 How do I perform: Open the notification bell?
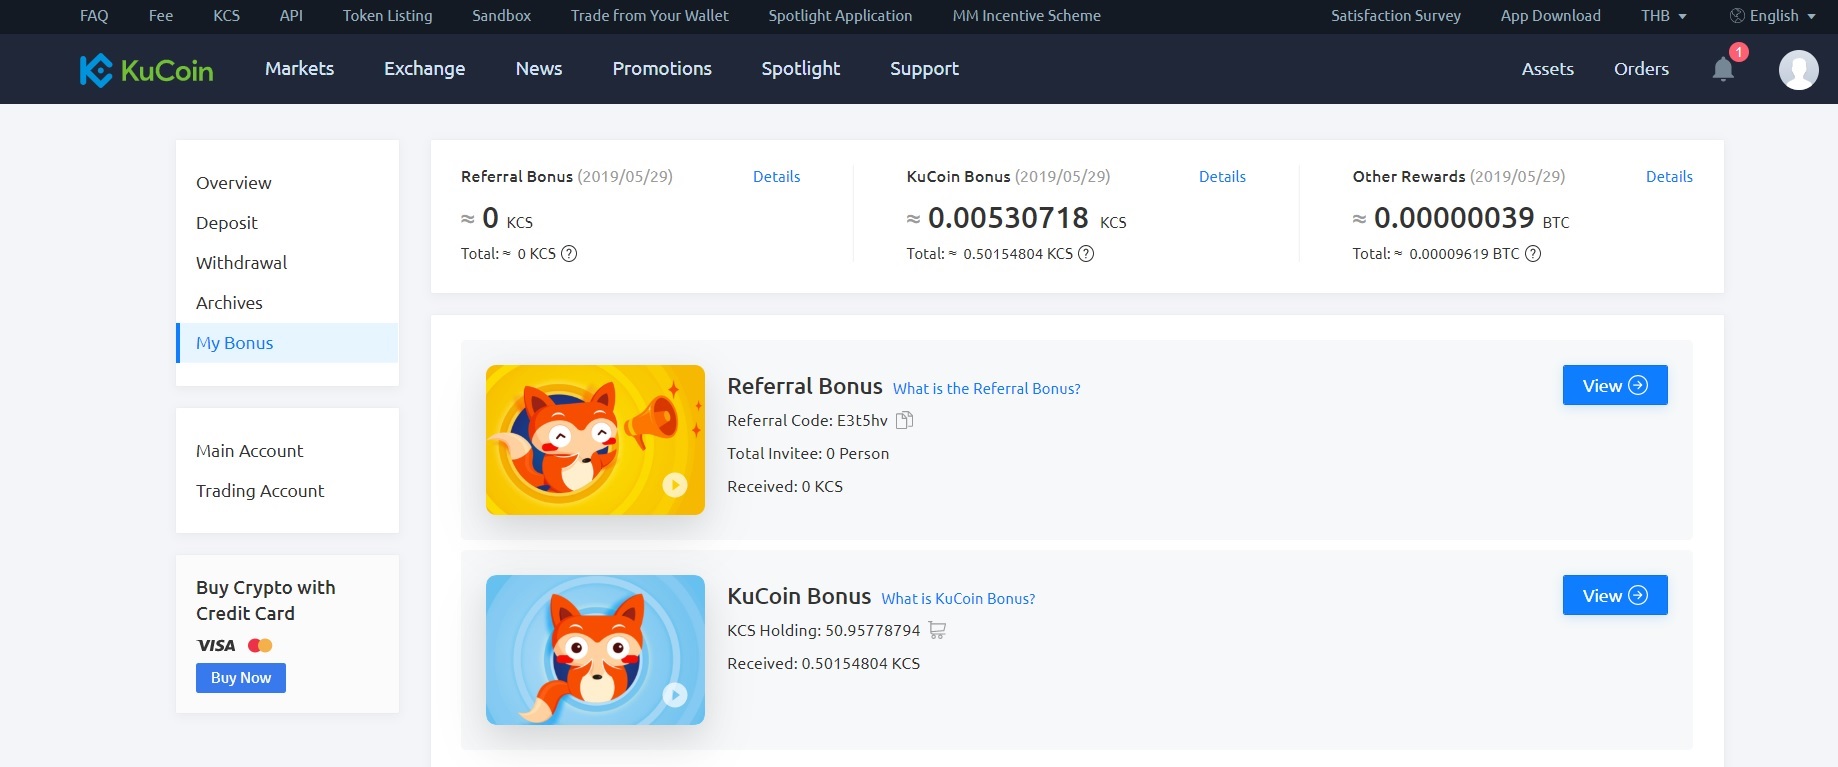tap(1723, 69)
